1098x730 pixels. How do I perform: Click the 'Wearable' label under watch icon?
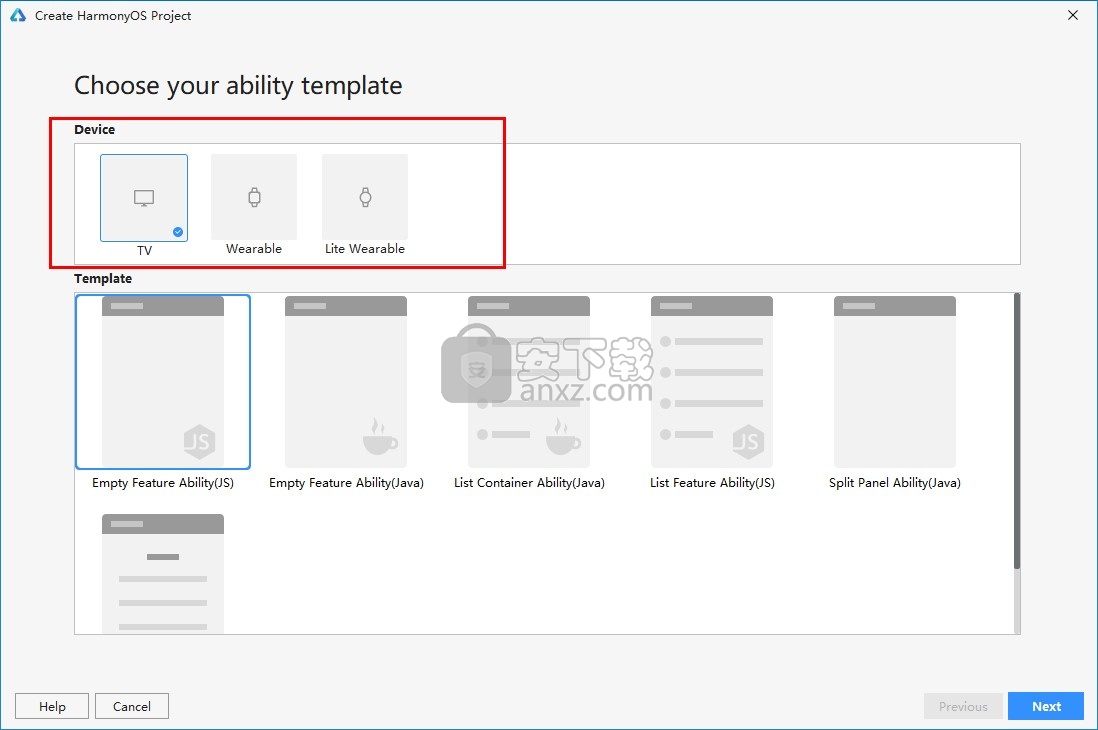click(x=253, y=249)
